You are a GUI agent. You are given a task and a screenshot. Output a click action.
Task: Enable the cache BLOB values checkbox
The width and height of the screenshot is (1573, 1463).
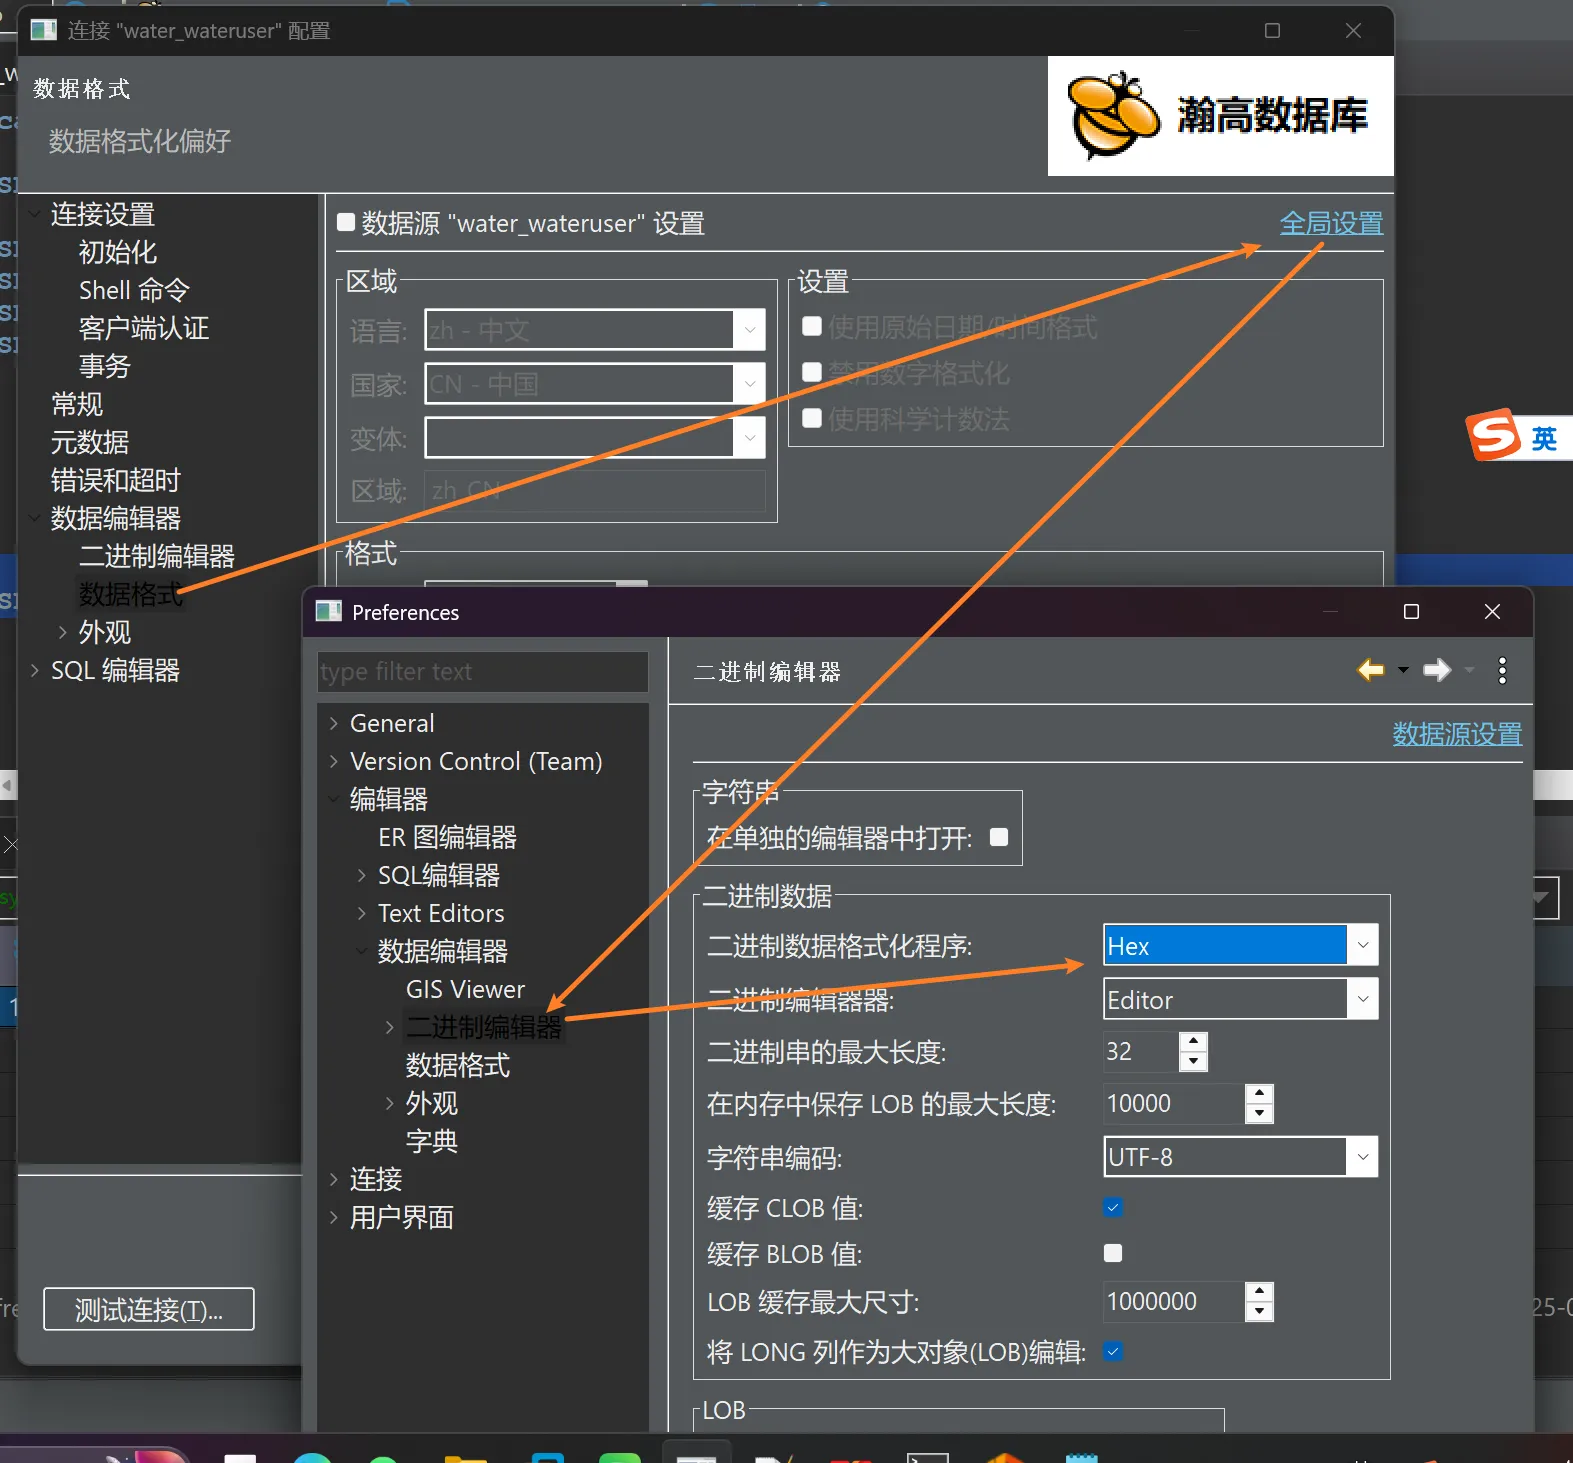point(1113,1253)
